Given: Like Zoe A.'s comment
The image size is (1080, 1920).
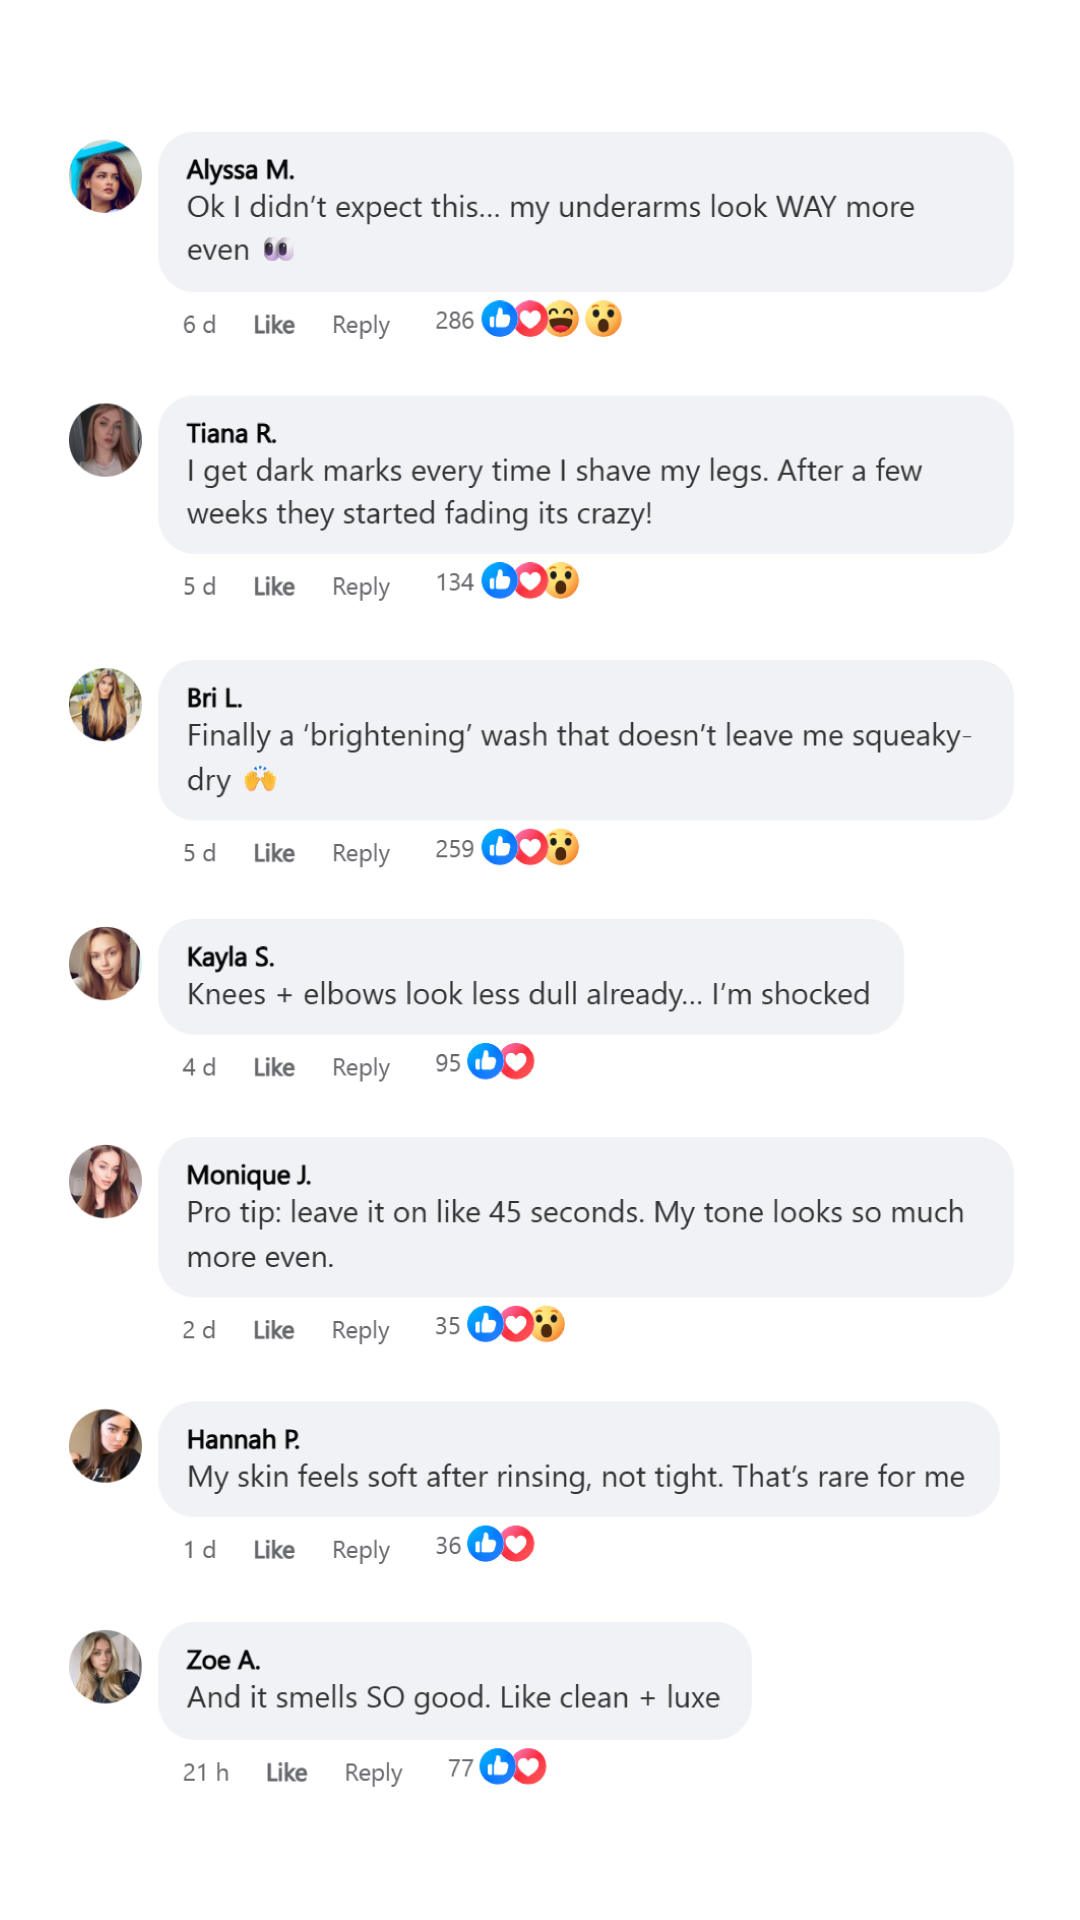Looking at the screenshot, I should 286,1773.
